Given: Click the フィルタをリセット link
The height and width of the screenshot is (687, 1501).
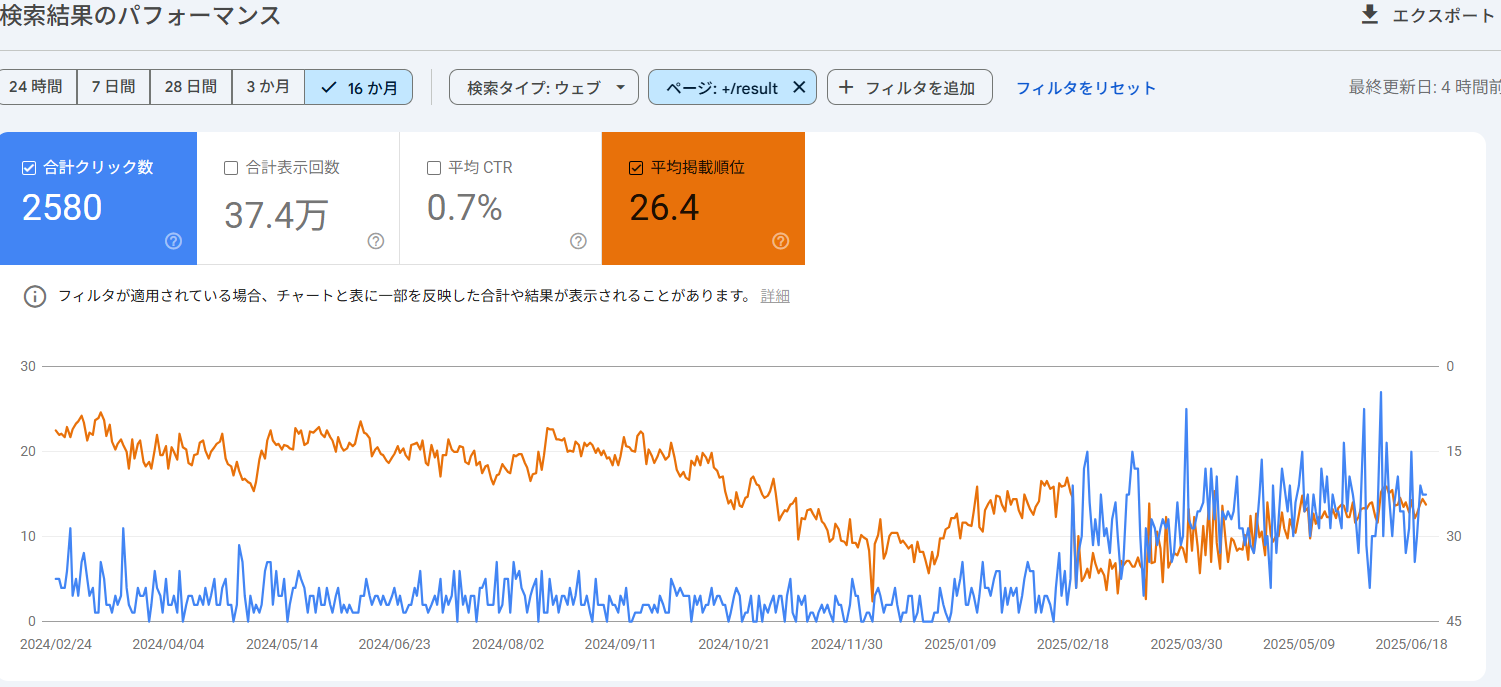Looking at the screenshot, I should 1084,87.
